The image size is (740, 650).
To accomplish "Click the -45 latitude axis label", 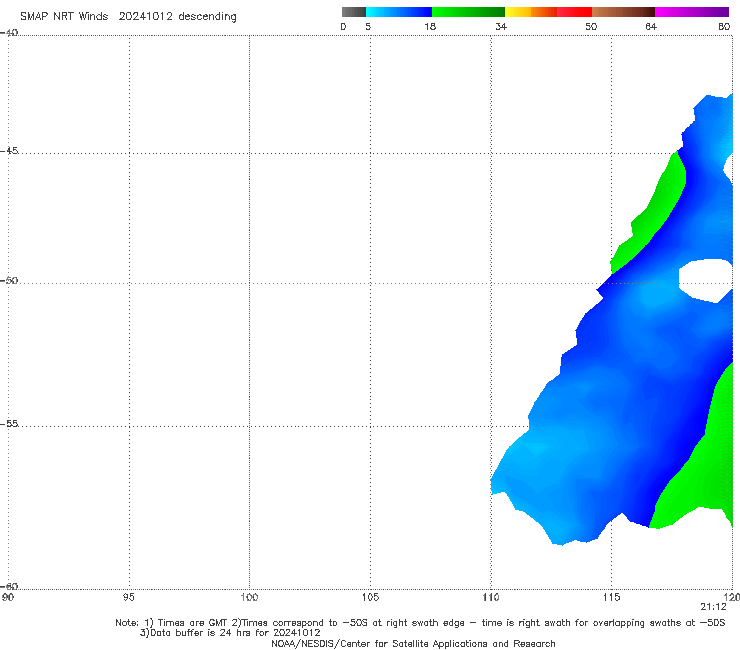I will pyautogui.click(x=9, y=151).
